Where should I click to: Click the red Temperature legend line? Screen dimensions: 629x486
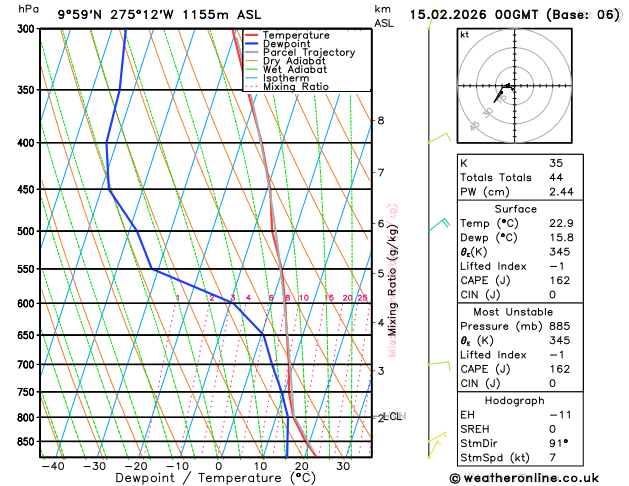click(251, 35)
